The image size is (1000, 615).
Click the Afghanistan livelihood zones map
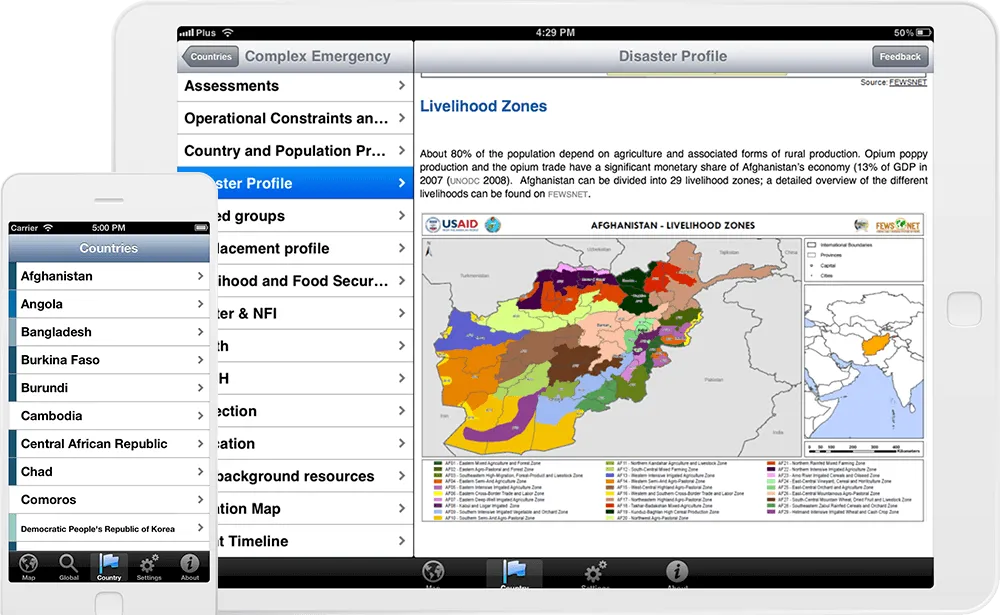click(x=612, y=347)
